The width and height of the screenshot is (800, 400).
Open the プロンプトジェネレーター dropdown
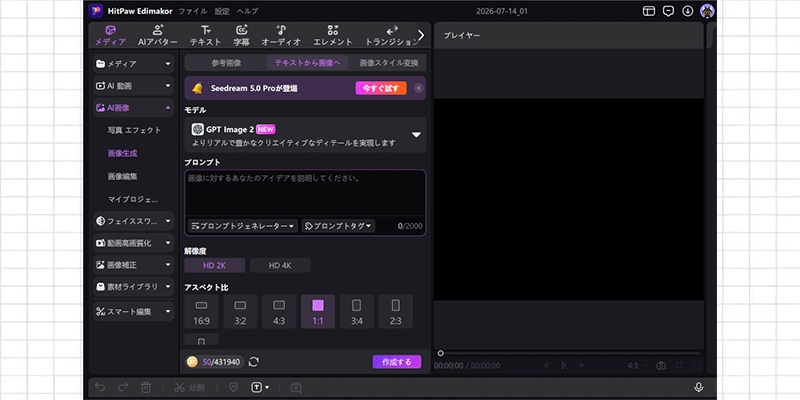(243, 226)
